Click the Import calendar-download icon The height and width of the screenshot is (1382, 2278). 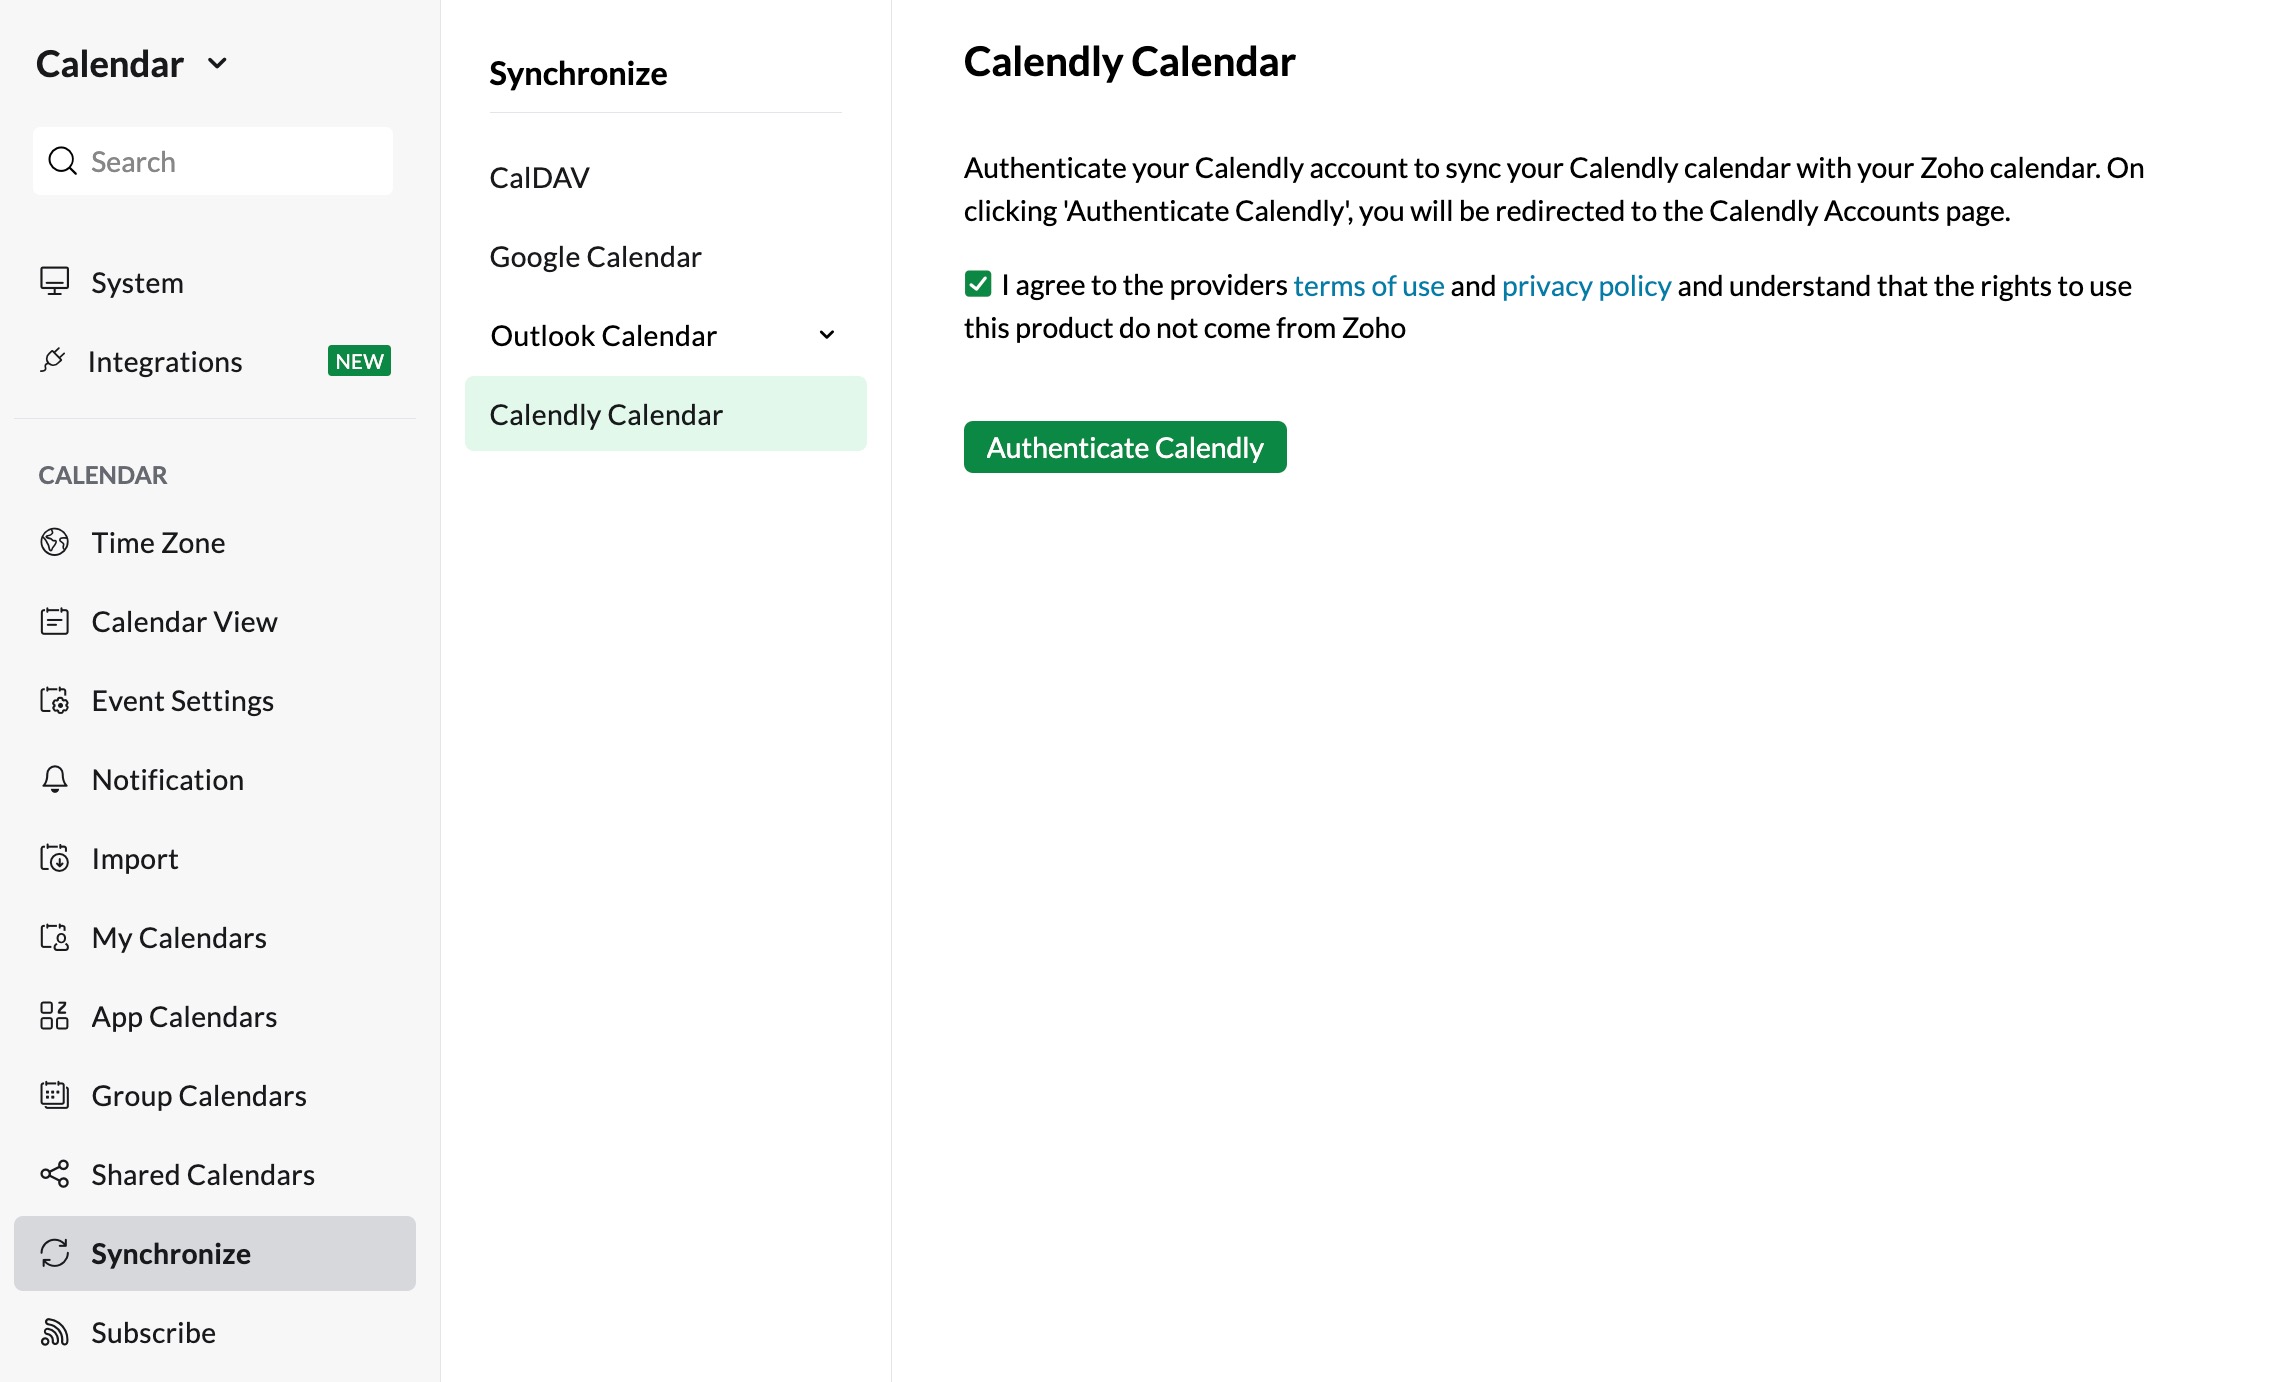(54, 858)
